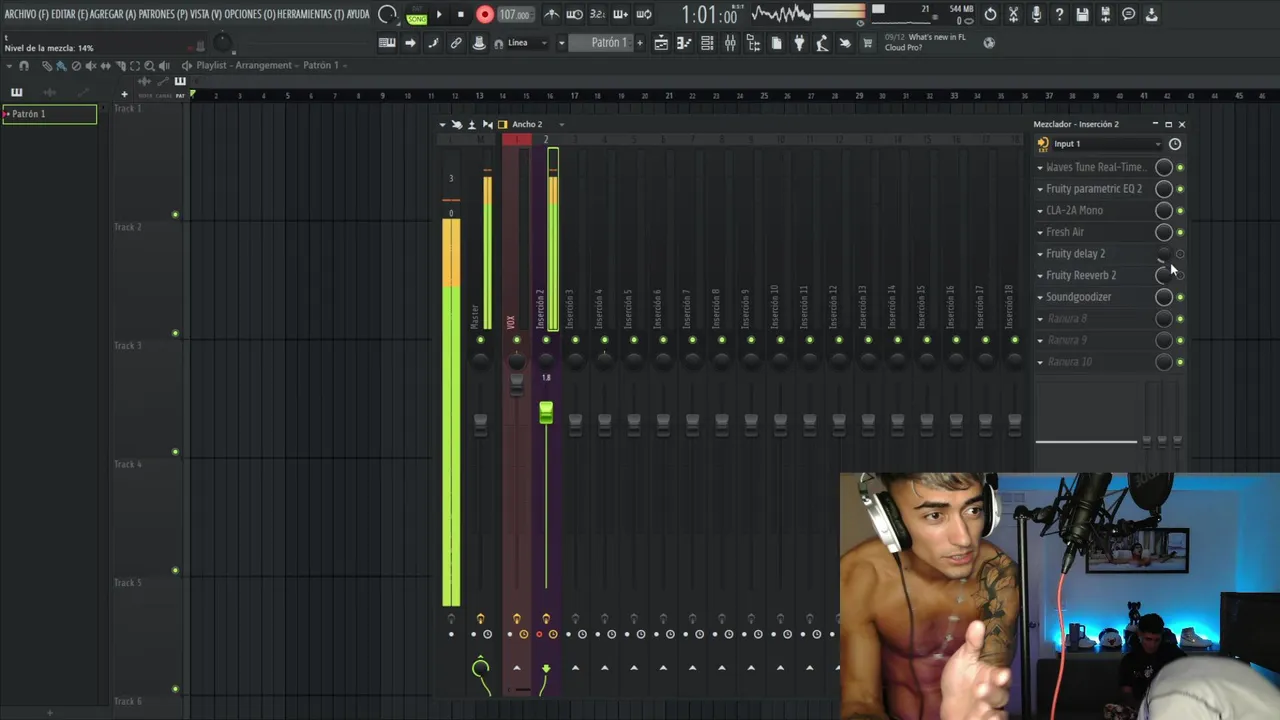Click the 107.000 tempo field
Image resolution: width=1280 pixels, height=720 pixels.
(514, 14)
